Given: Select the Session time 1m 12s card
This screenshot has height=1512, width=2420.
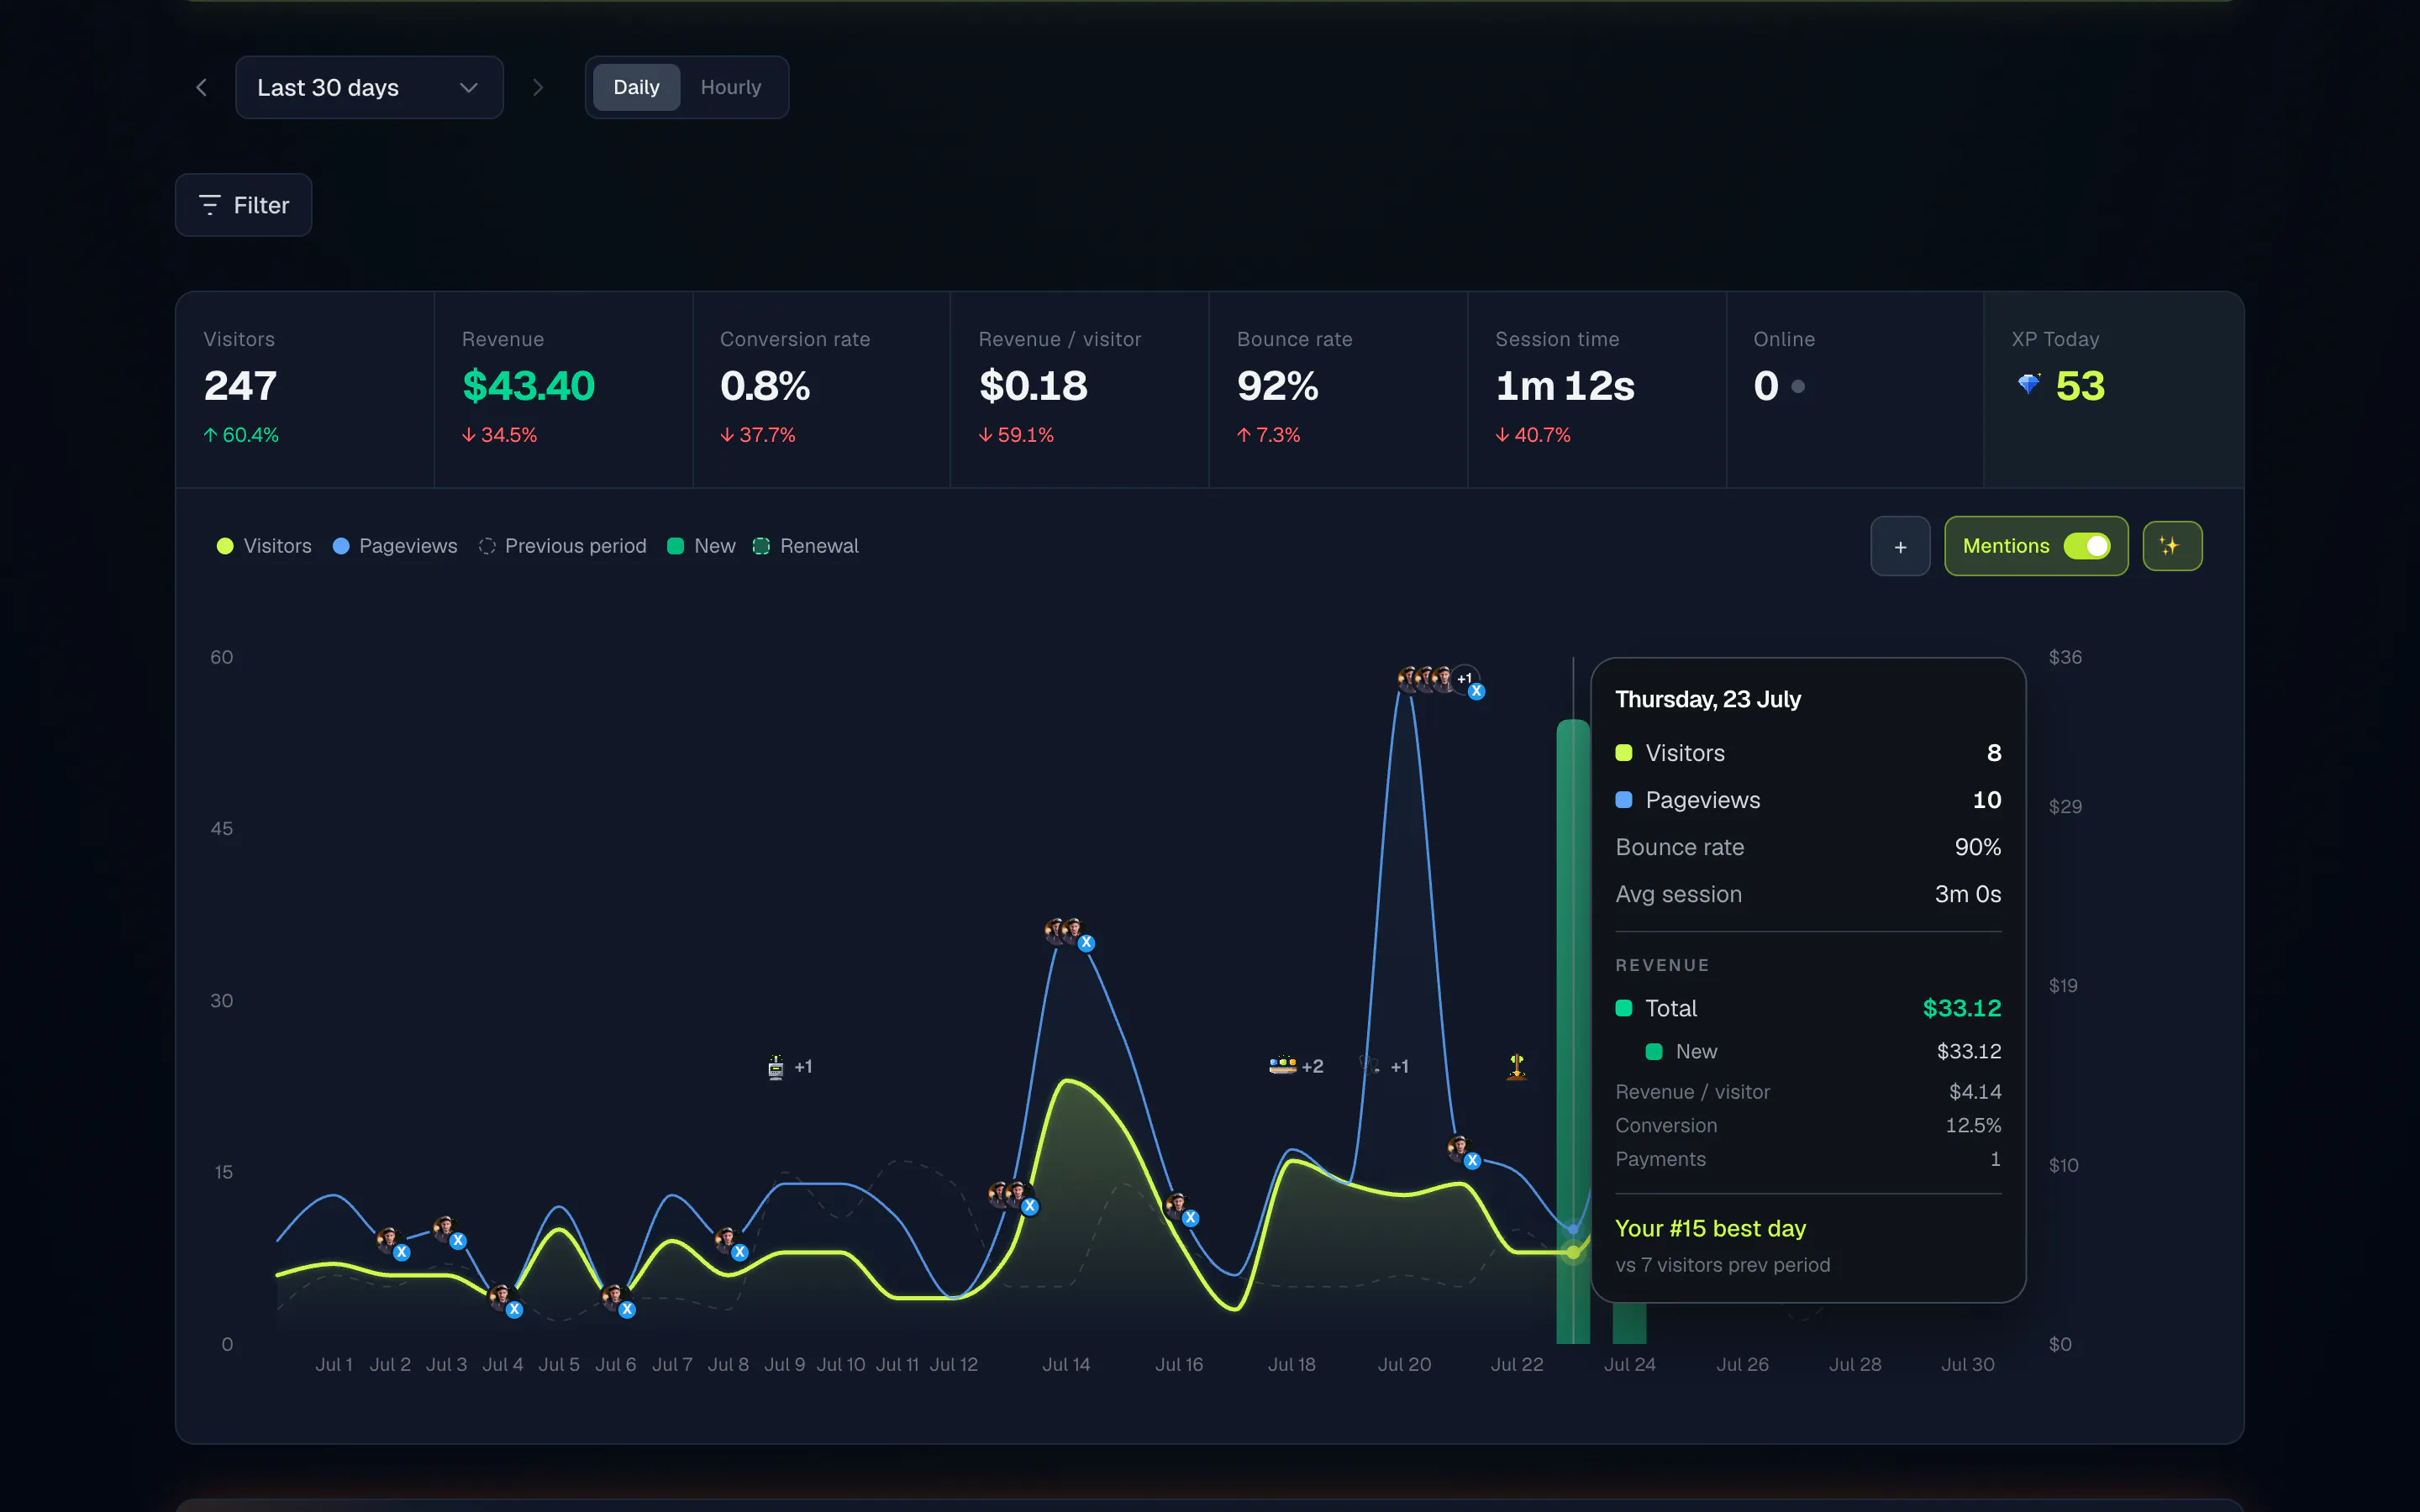Looking at the screenshot, I should (x=1597, y=390).
